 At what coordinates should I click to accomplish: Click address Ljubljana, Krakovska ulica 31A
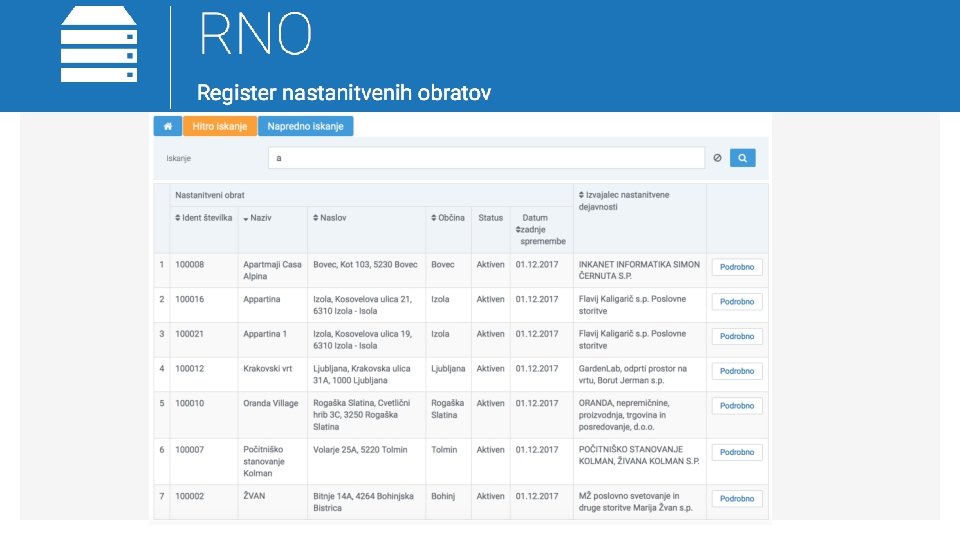tap(362, 375)
